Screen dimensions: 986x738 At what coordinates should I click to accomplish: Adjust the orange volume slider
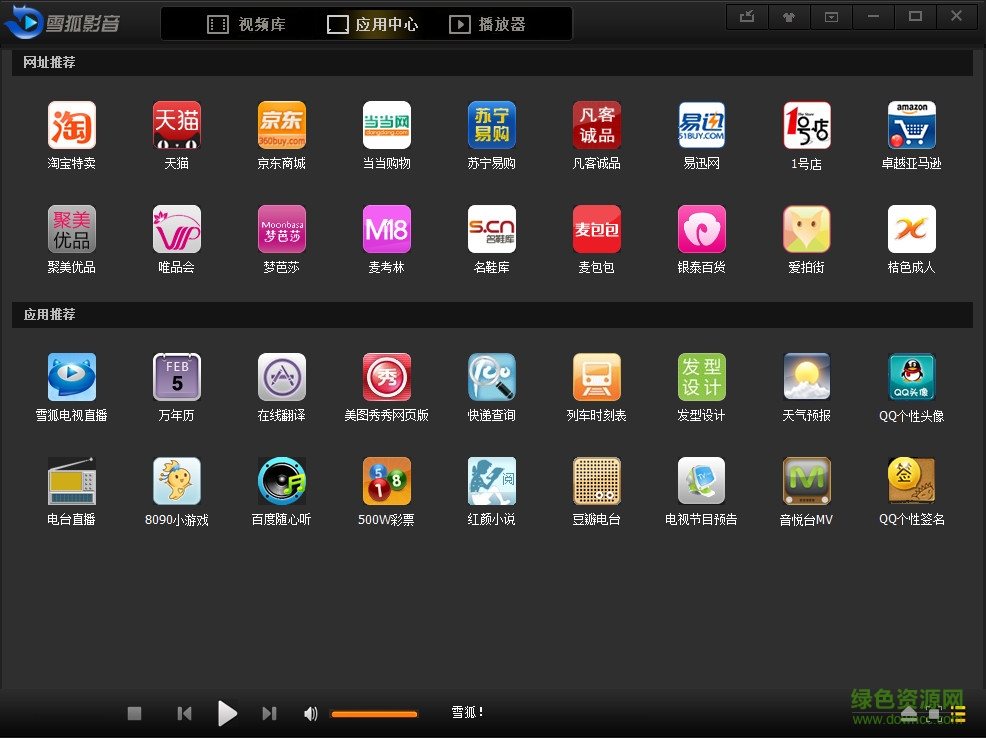(x=374, y=714)
